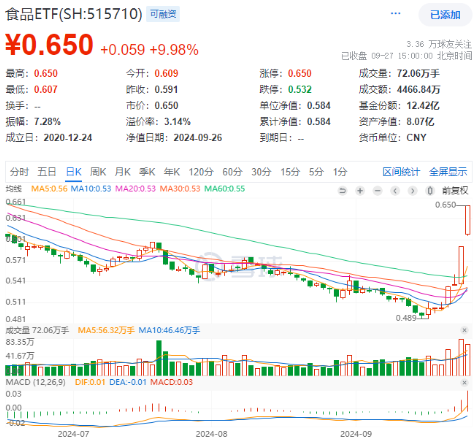Click the tallest green volume bar

point(159,358)
